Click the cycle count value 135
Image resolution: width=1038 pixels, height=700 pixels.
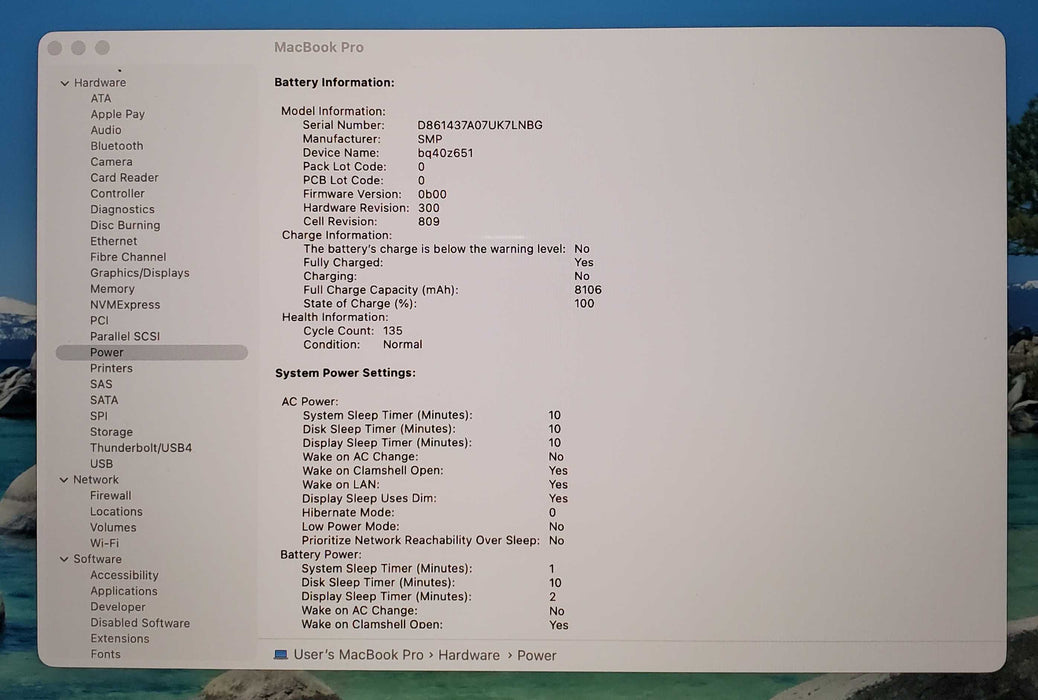[393, 330]
